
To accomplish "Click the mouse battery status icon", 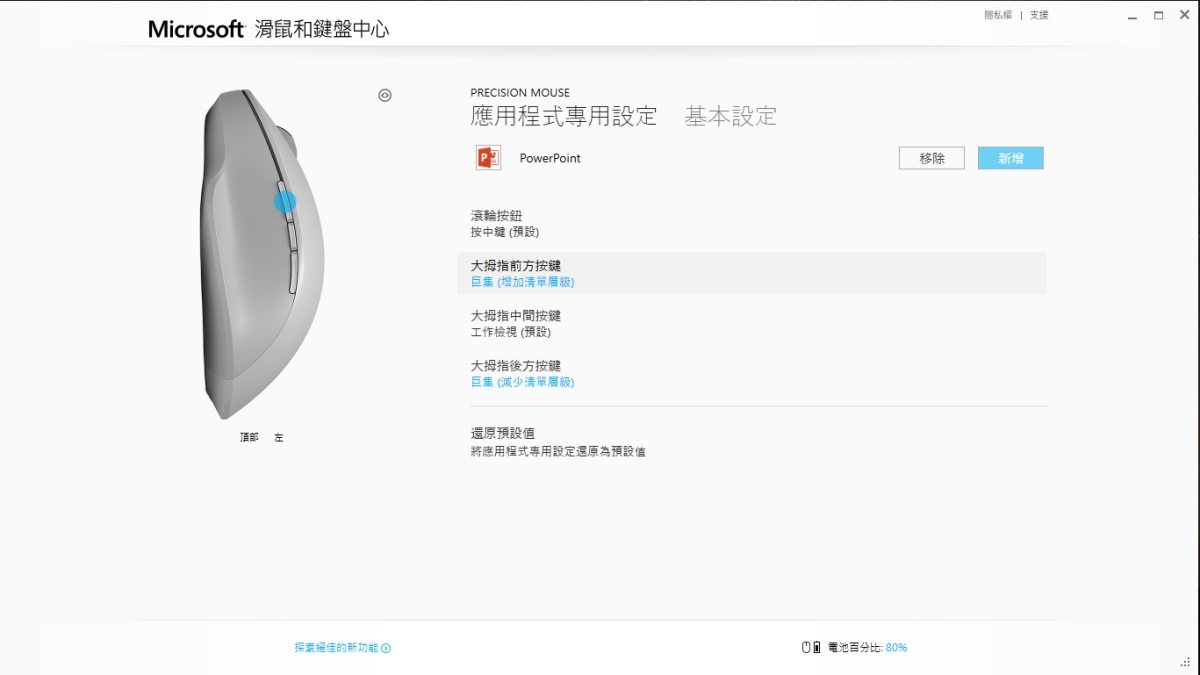I will click(x=810, y=648).
